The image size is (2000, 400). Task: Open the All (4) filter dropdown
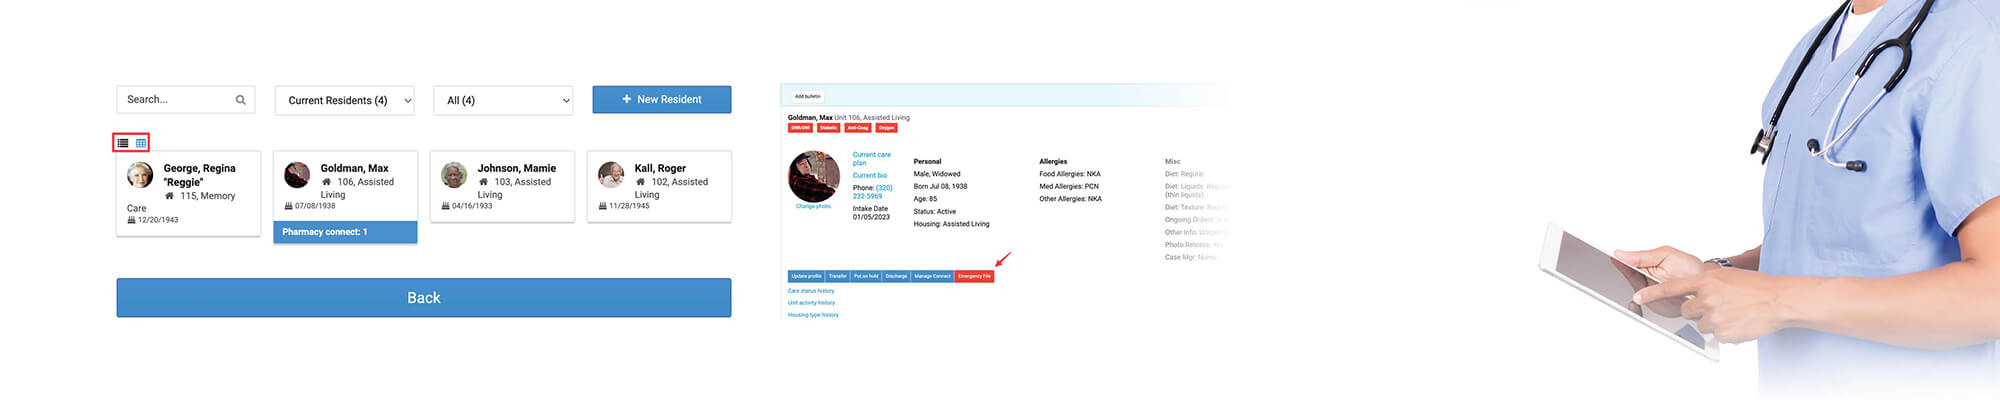(x=503, y=100)
